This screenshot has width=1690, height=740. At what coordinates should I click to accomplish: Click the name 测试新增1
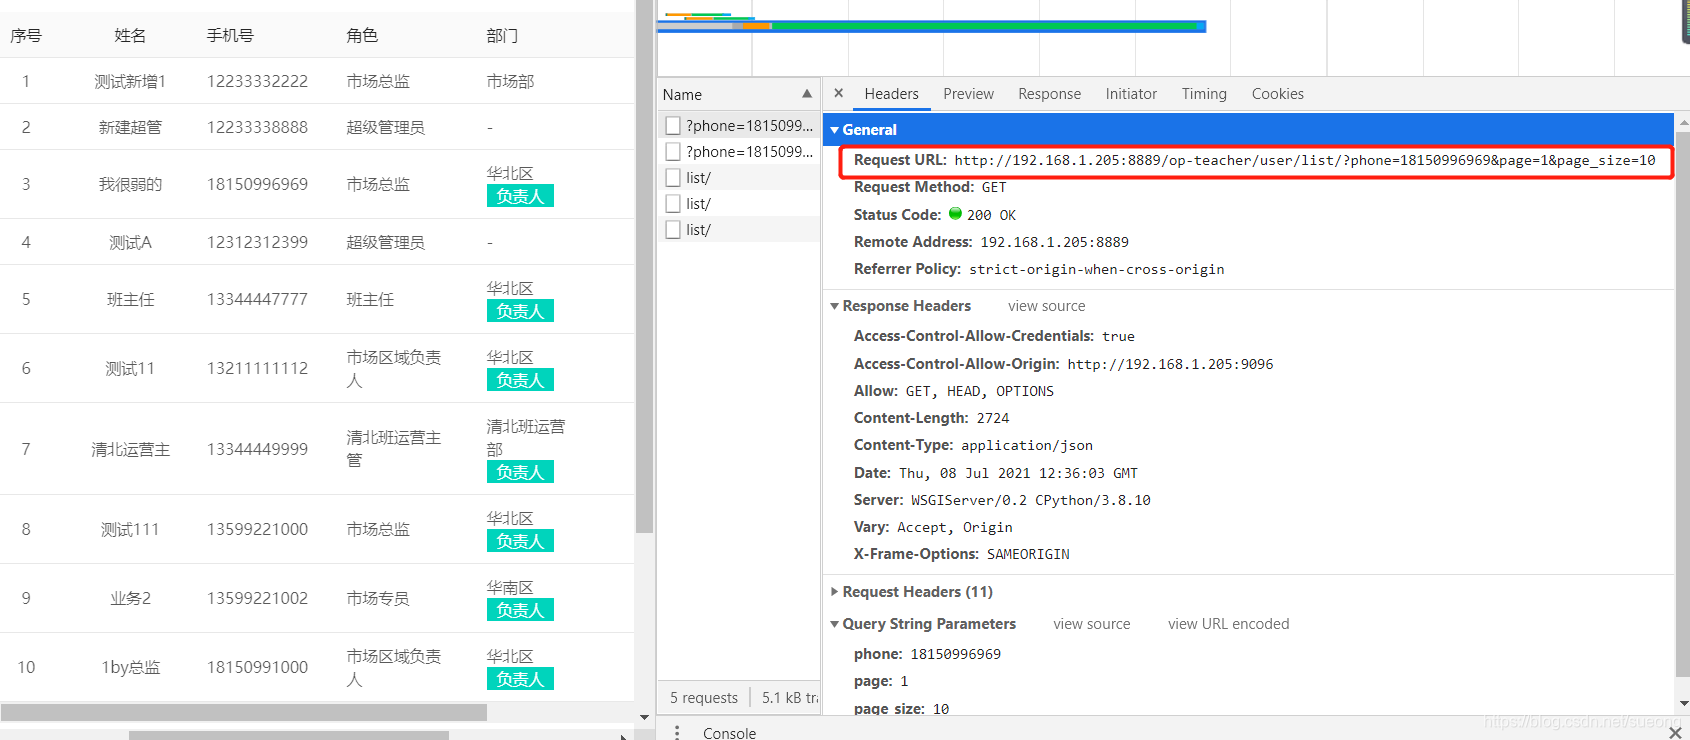(x=130, y=81)
